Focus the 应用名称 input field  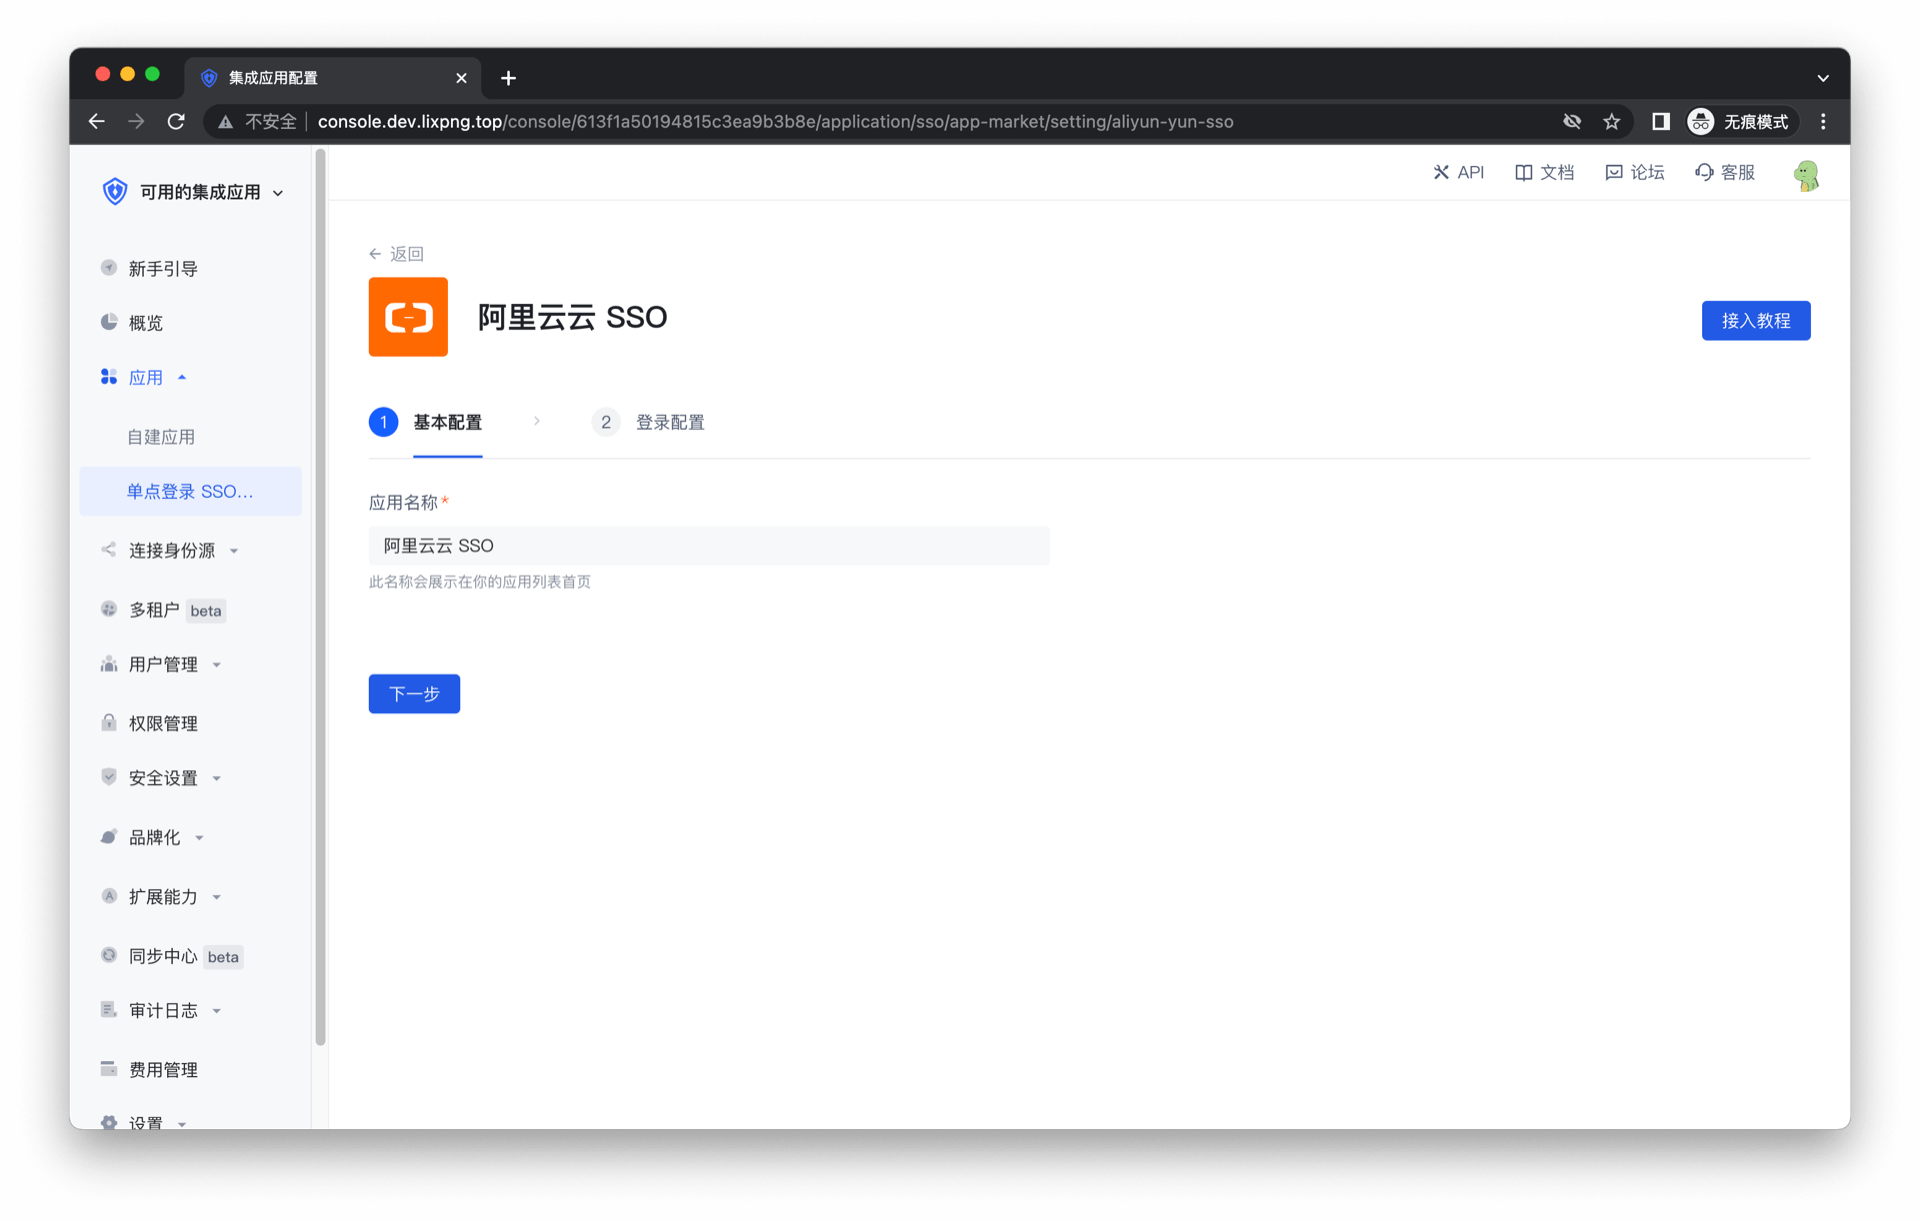708,546
